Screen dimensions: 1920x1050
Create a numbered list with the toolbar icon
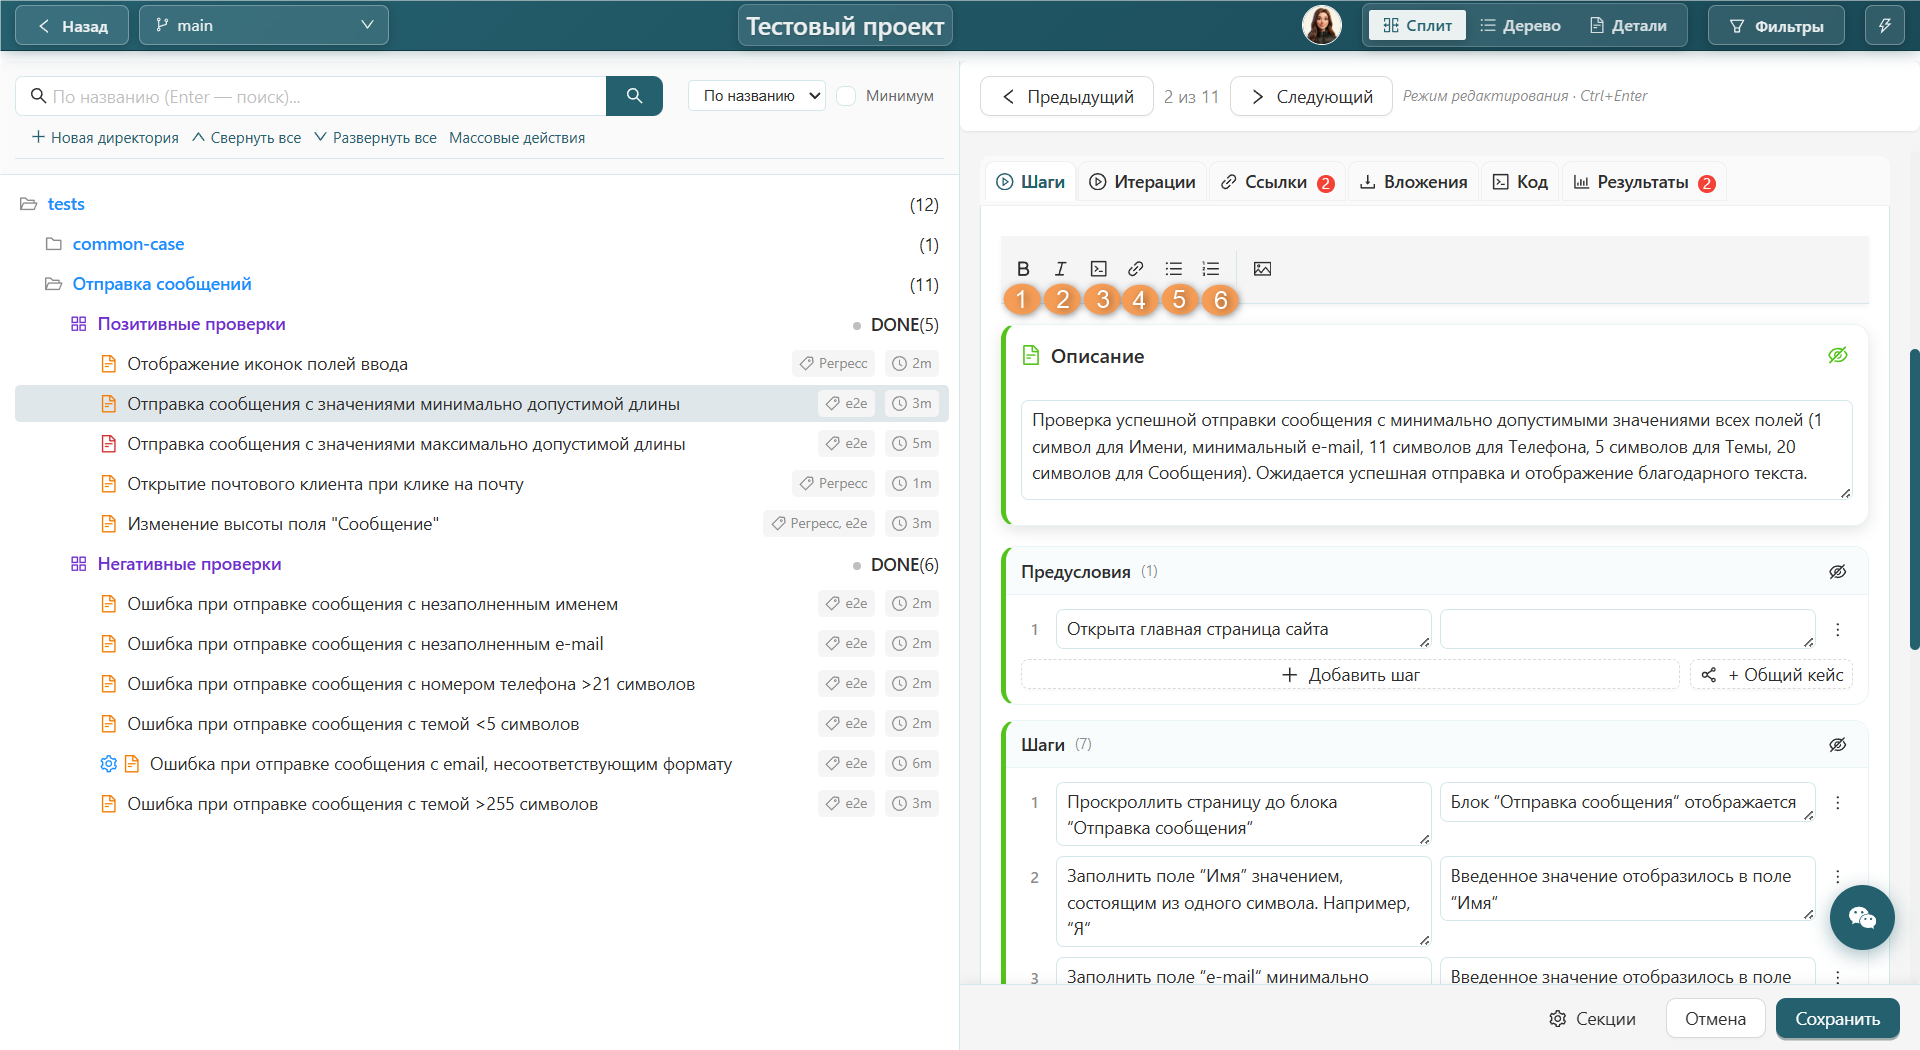(1211, 269)
